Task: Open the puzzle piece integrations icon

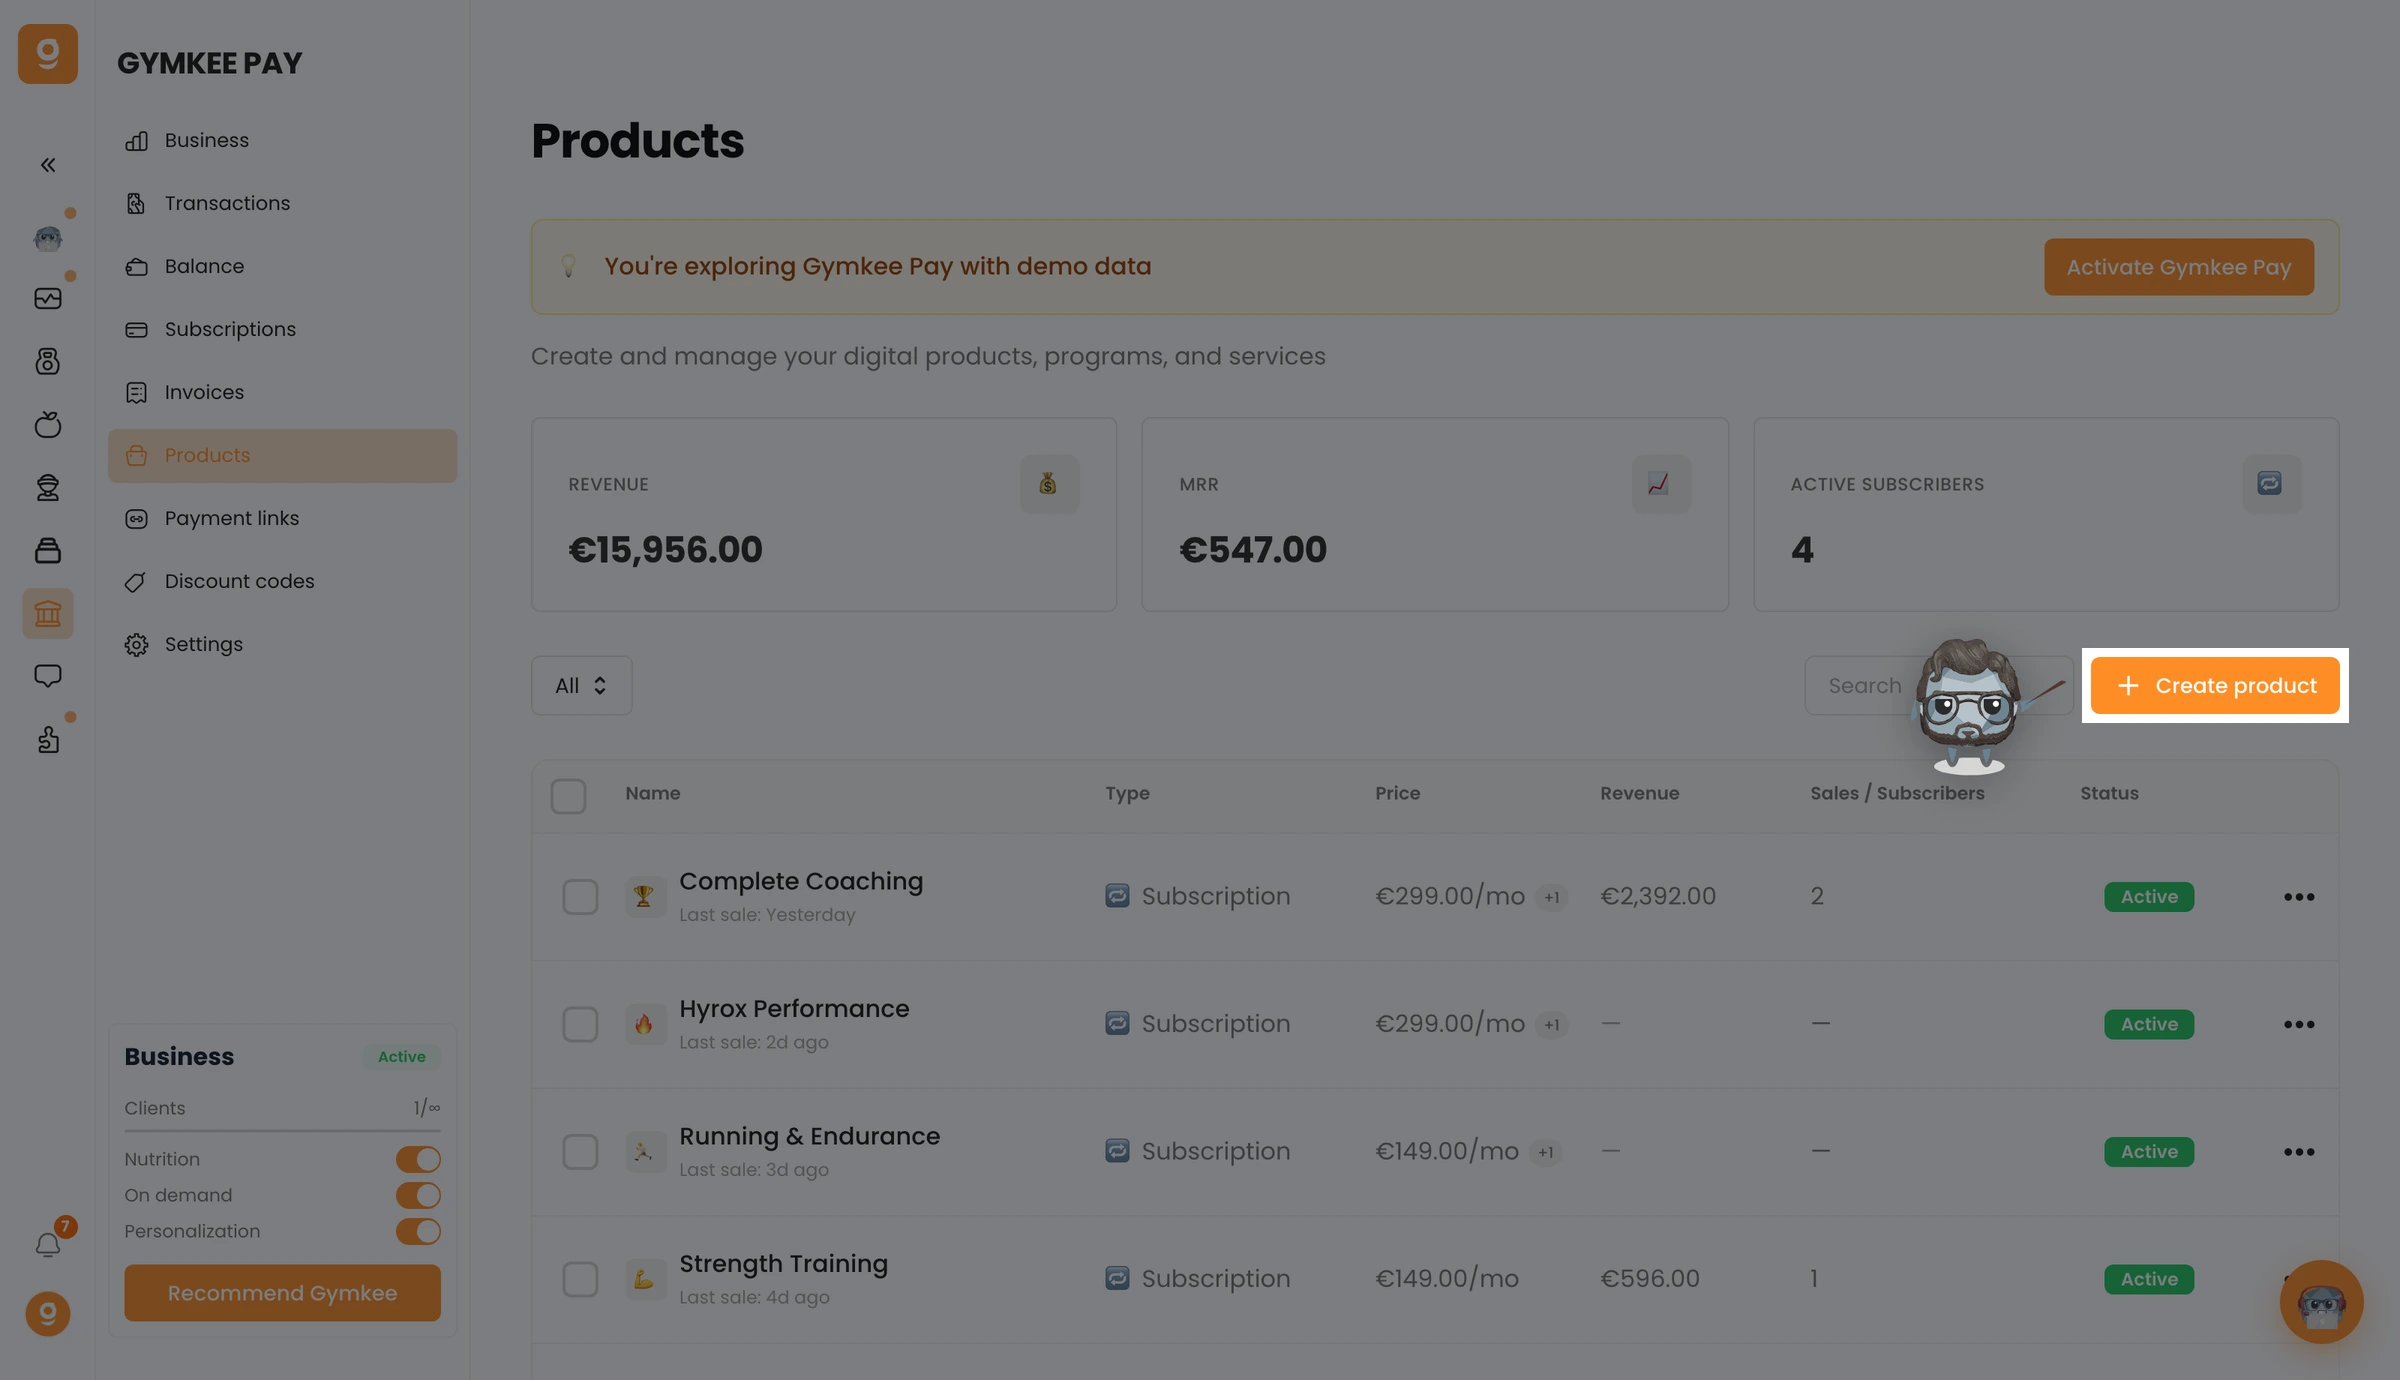Action: (x=47, y=739)
